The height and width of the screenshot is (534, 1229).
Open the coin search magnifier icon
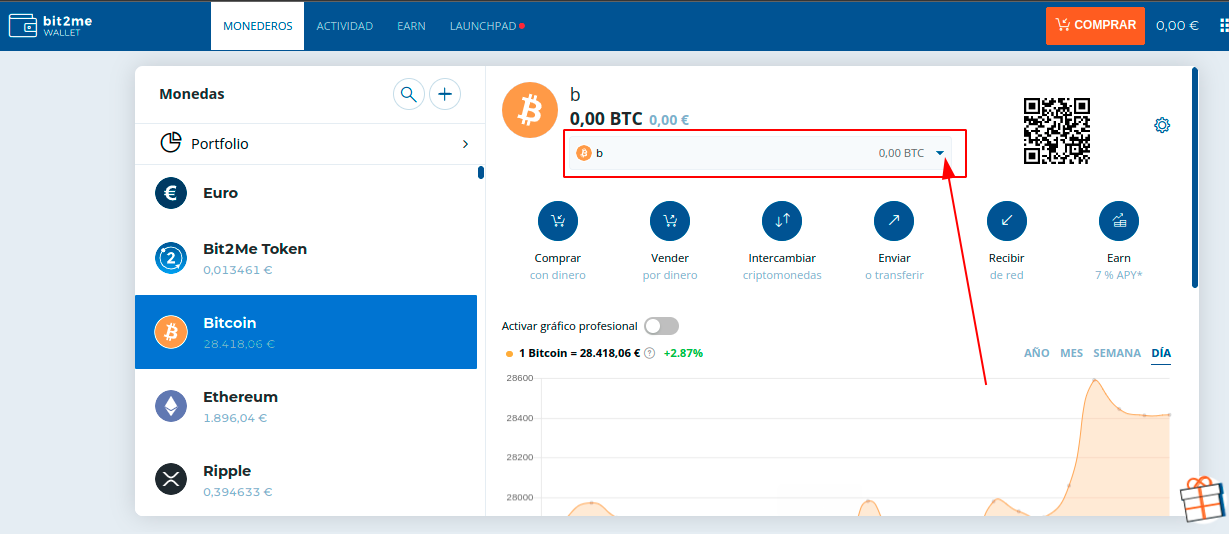408,94
